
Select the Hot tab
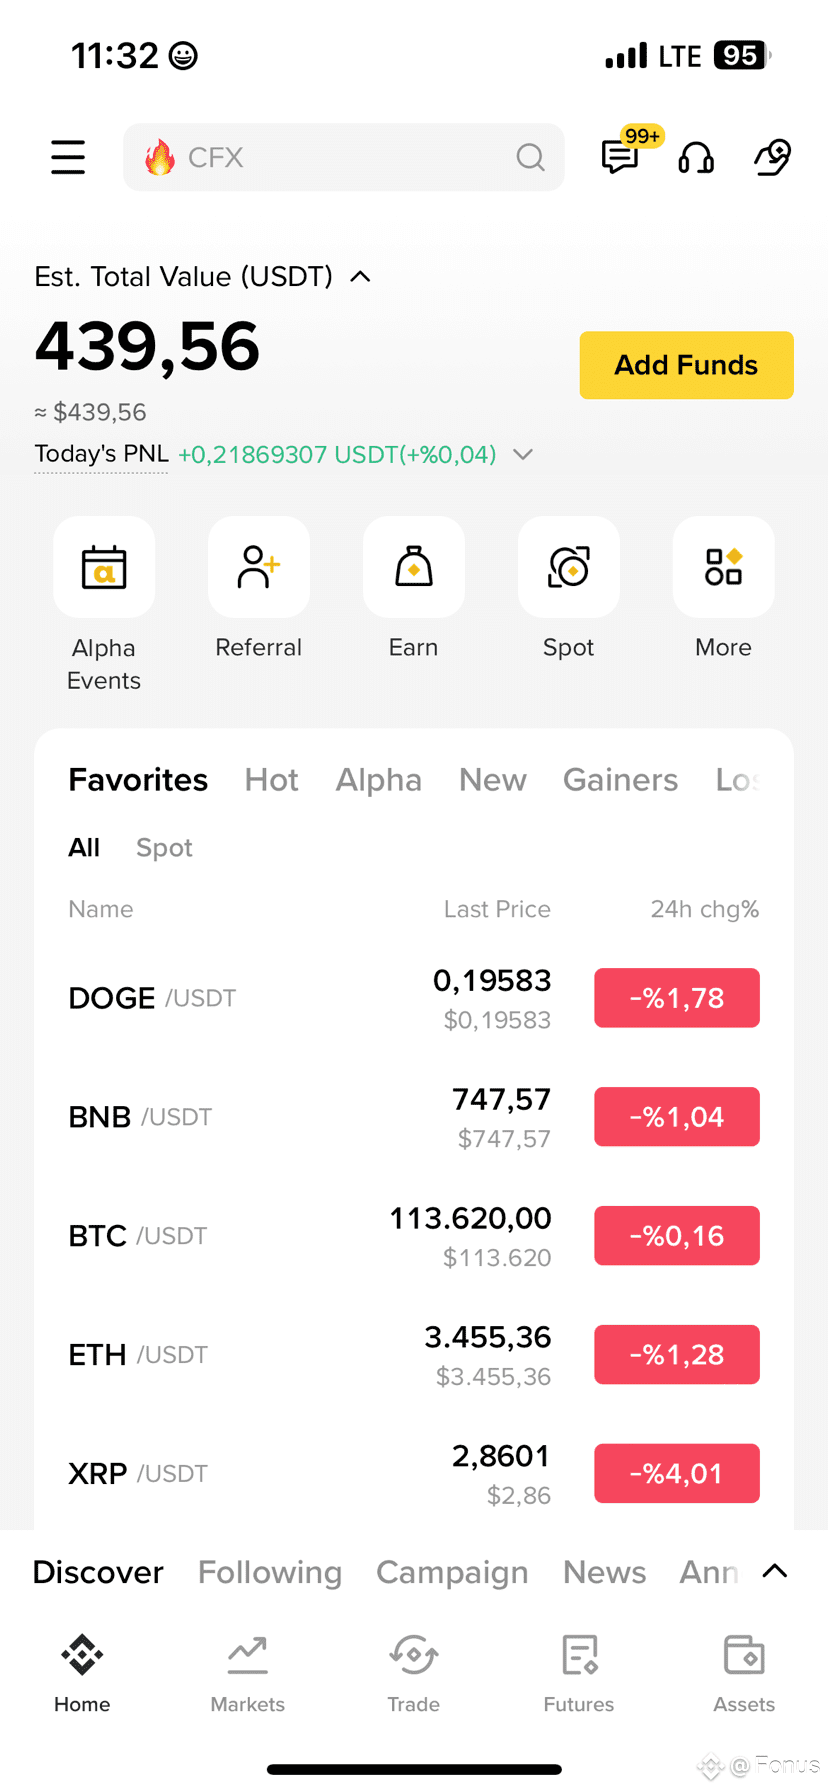[x=272, y=780]
